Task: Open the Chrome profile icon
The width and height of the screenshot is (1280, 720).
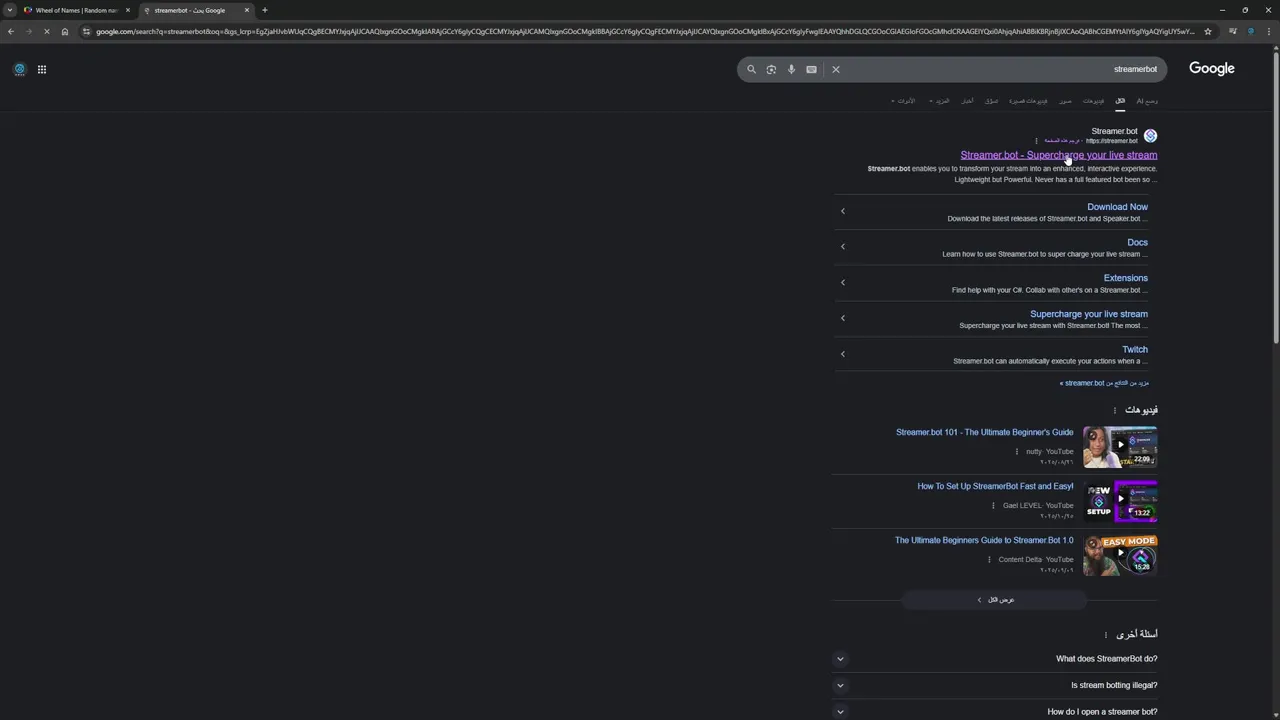Action: pyautogui.click(x=1250, y=31)
